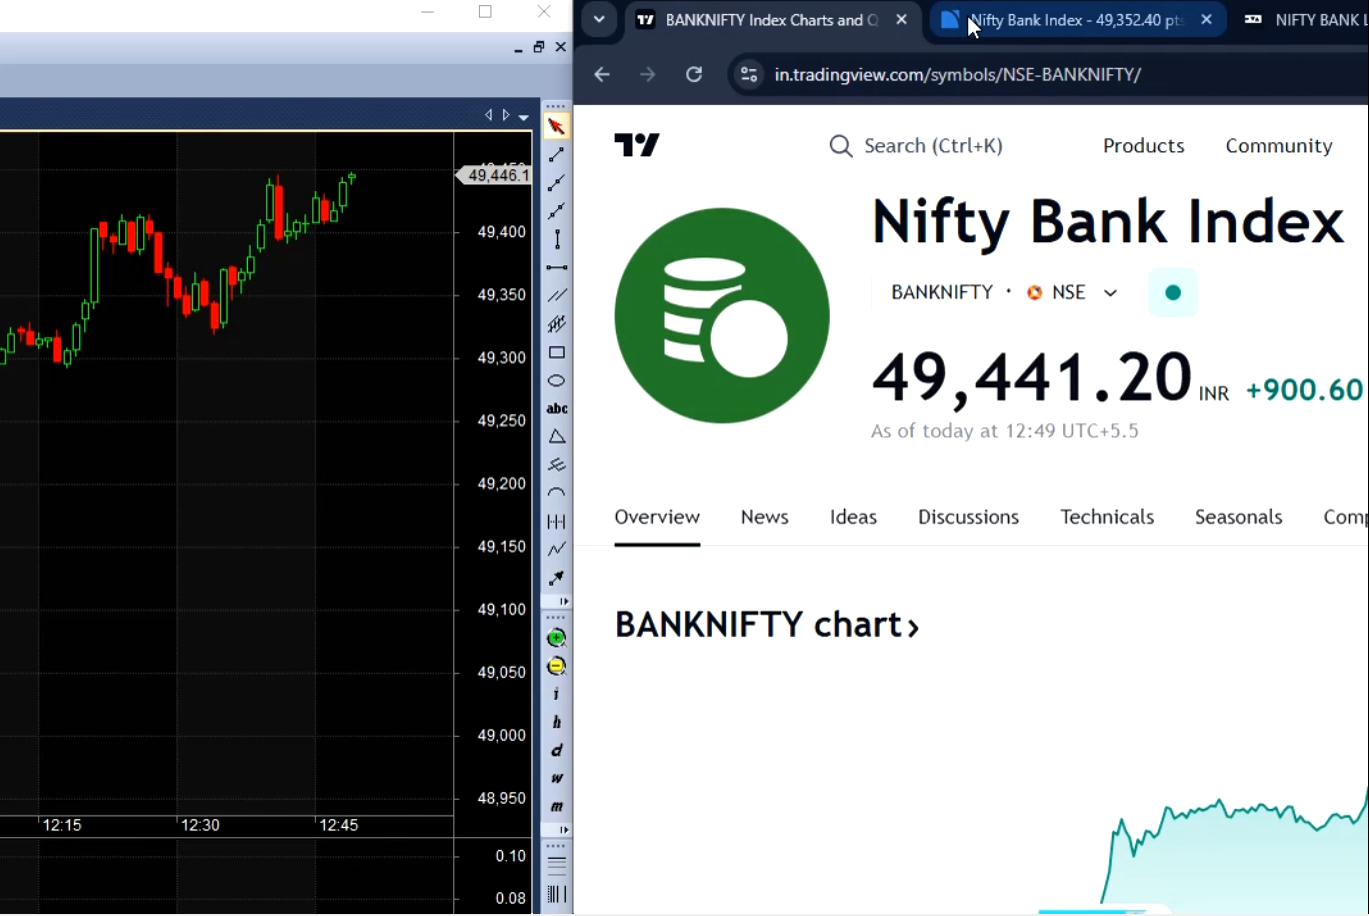Select the ellipse drawing tool
Viewport: 1369px width, 916px height.
tap(556, 380)
